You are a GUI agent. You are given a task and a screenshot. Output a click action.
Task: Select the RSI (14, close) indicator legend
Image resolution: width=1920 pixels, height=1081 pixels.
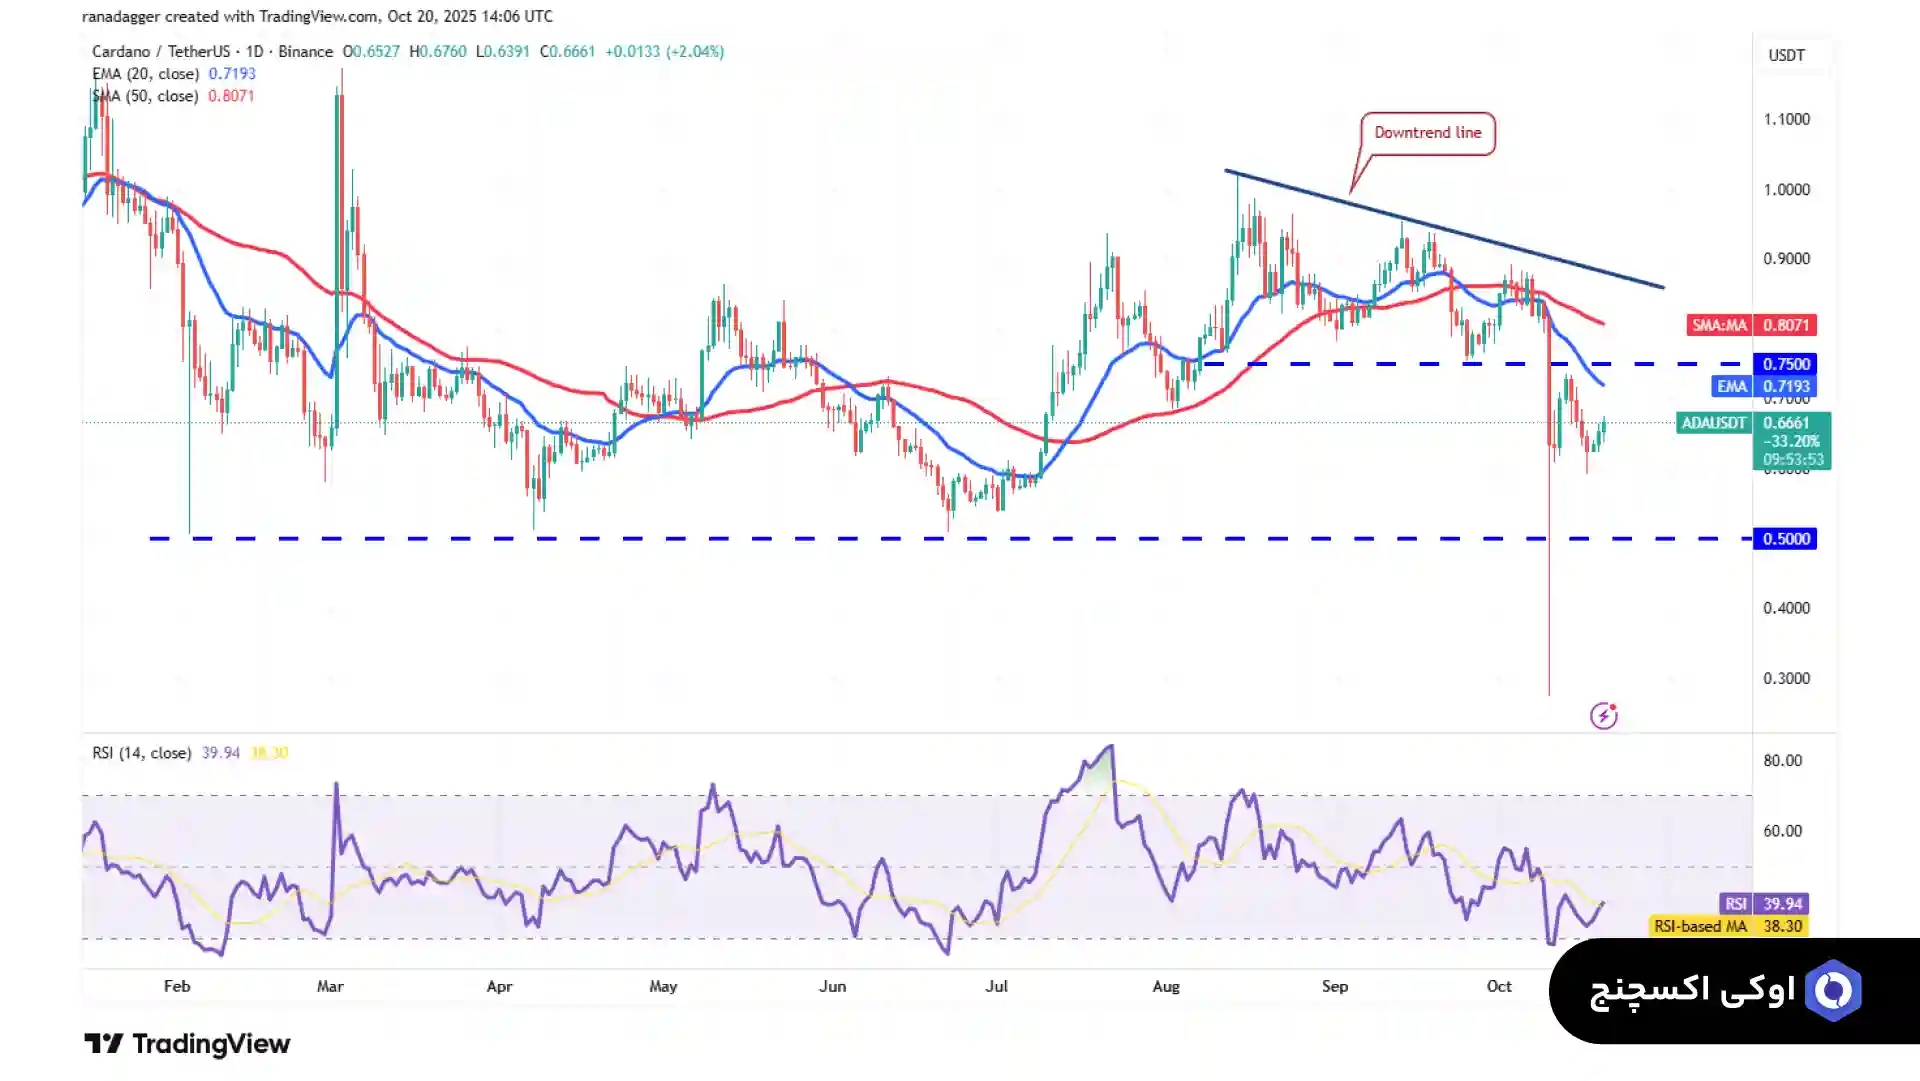coord(142,753)
